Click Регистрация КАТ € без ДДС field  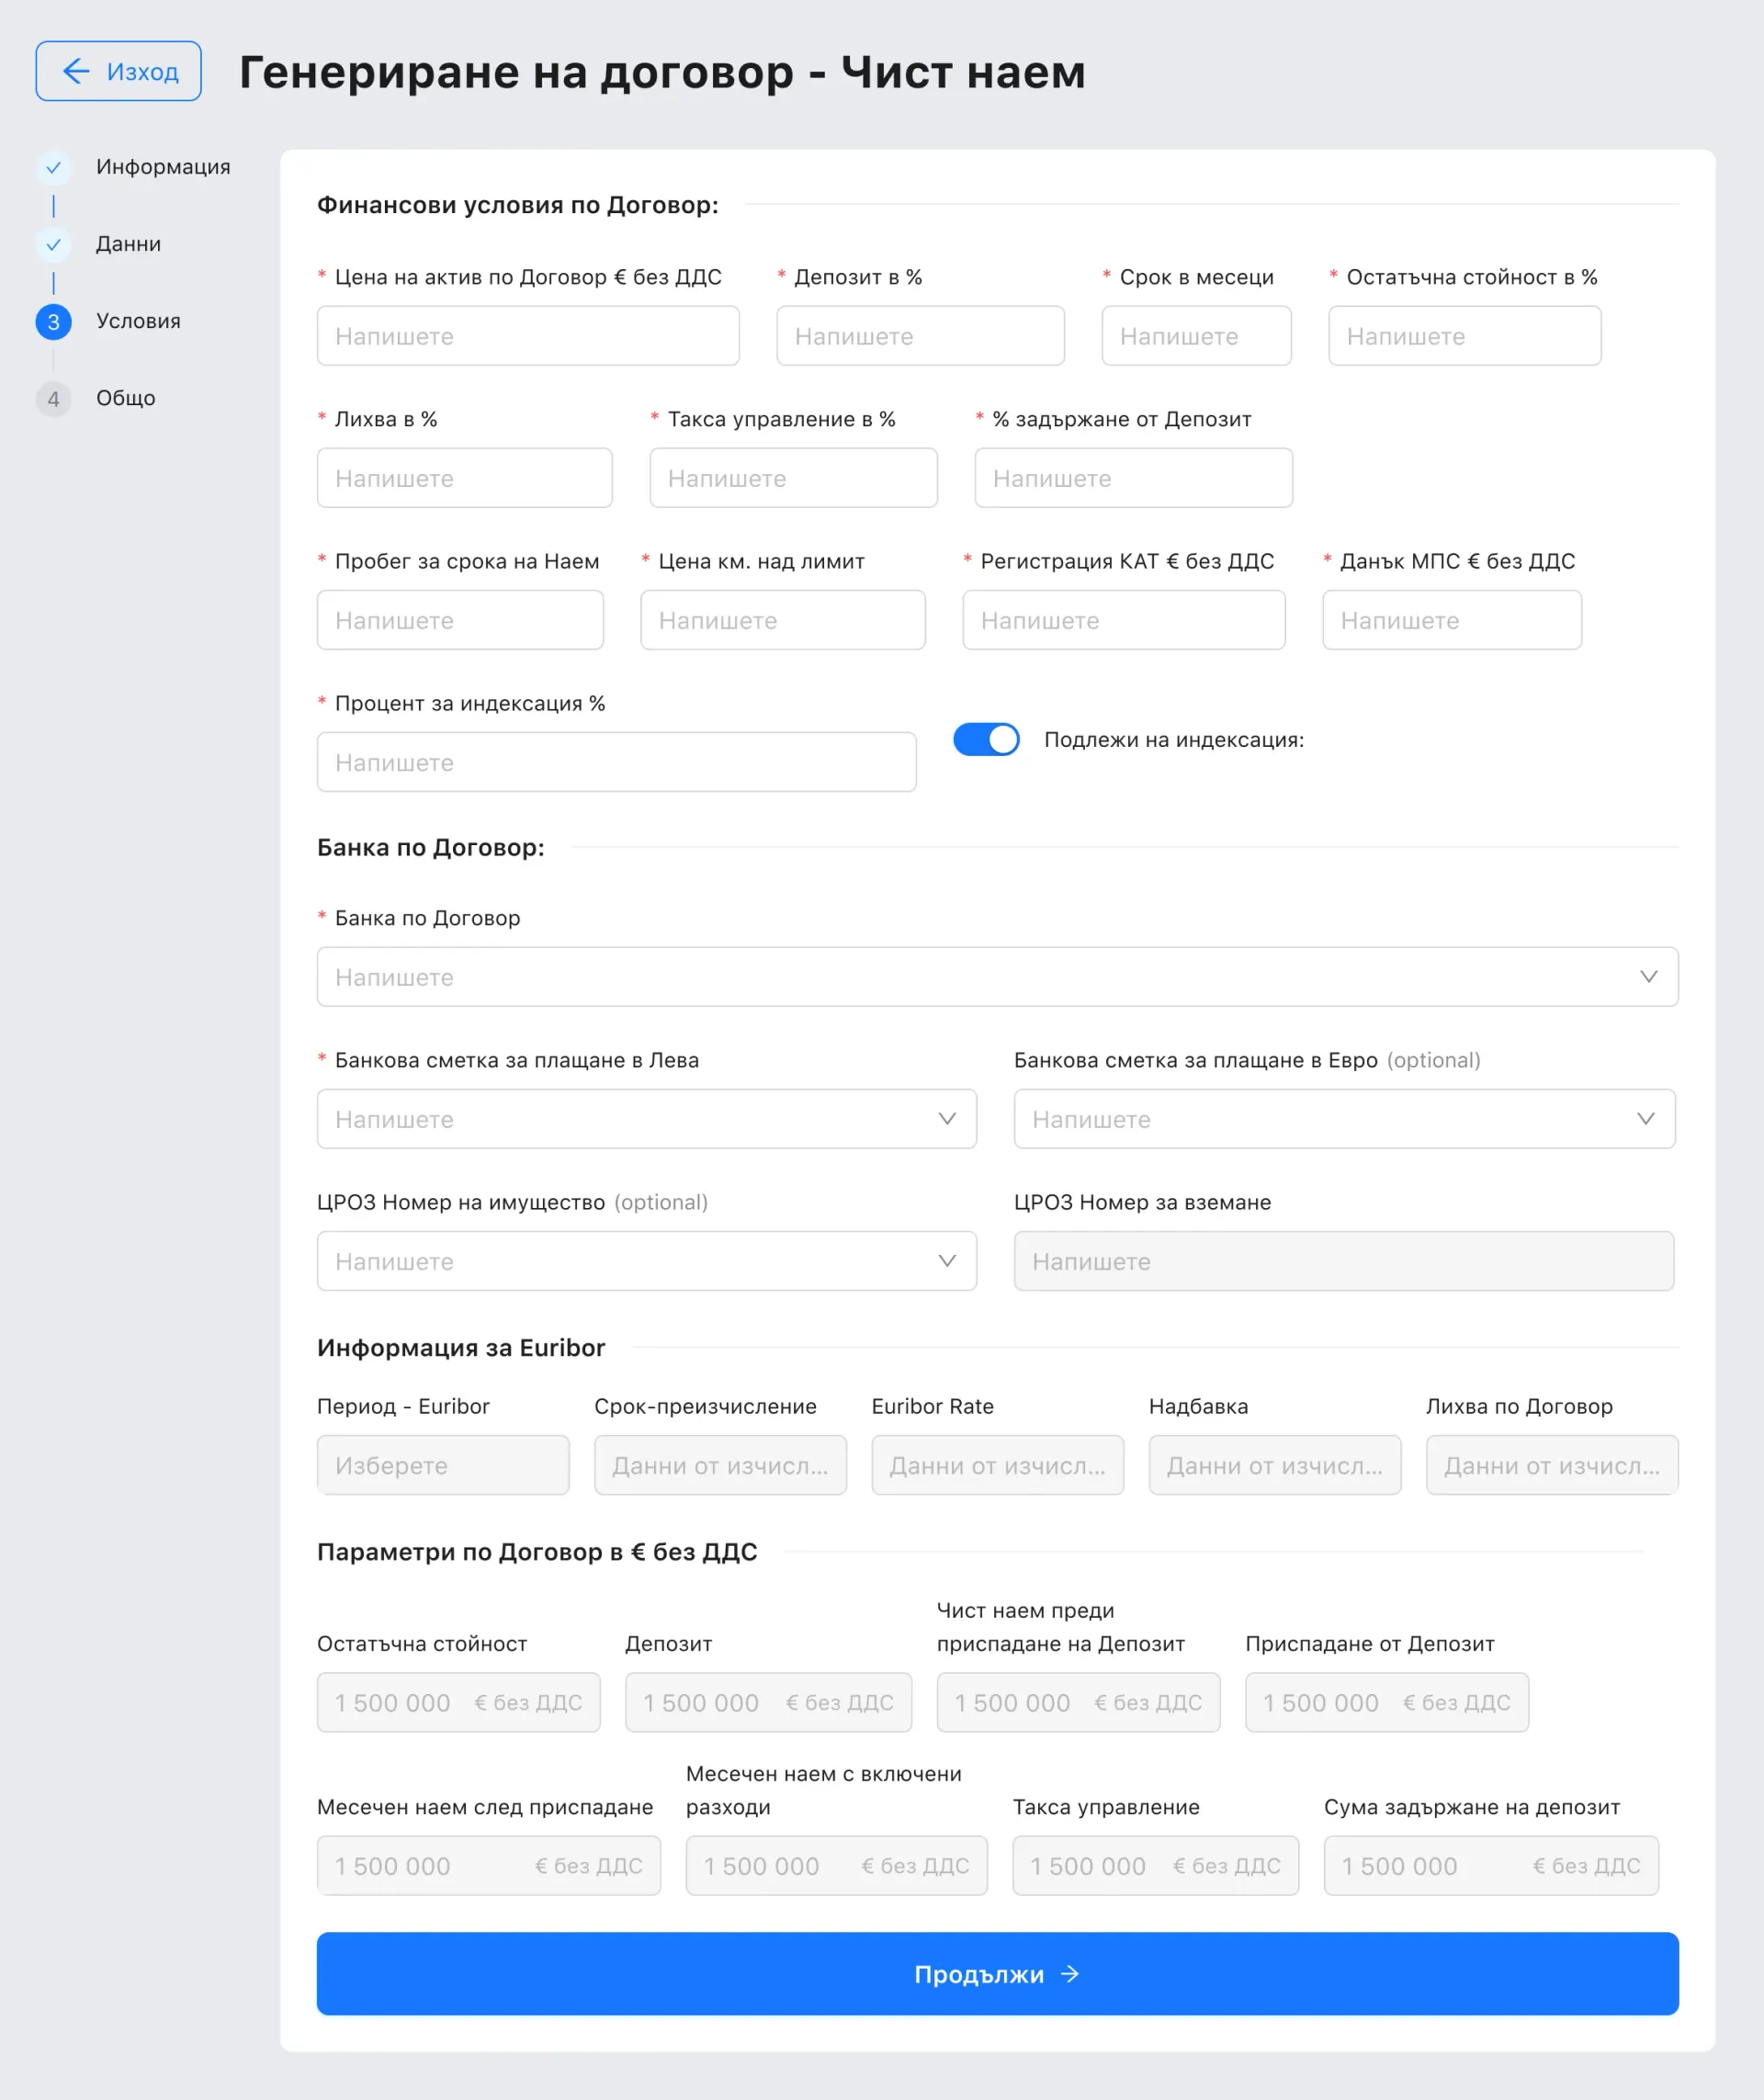[x=1123, y=619]
